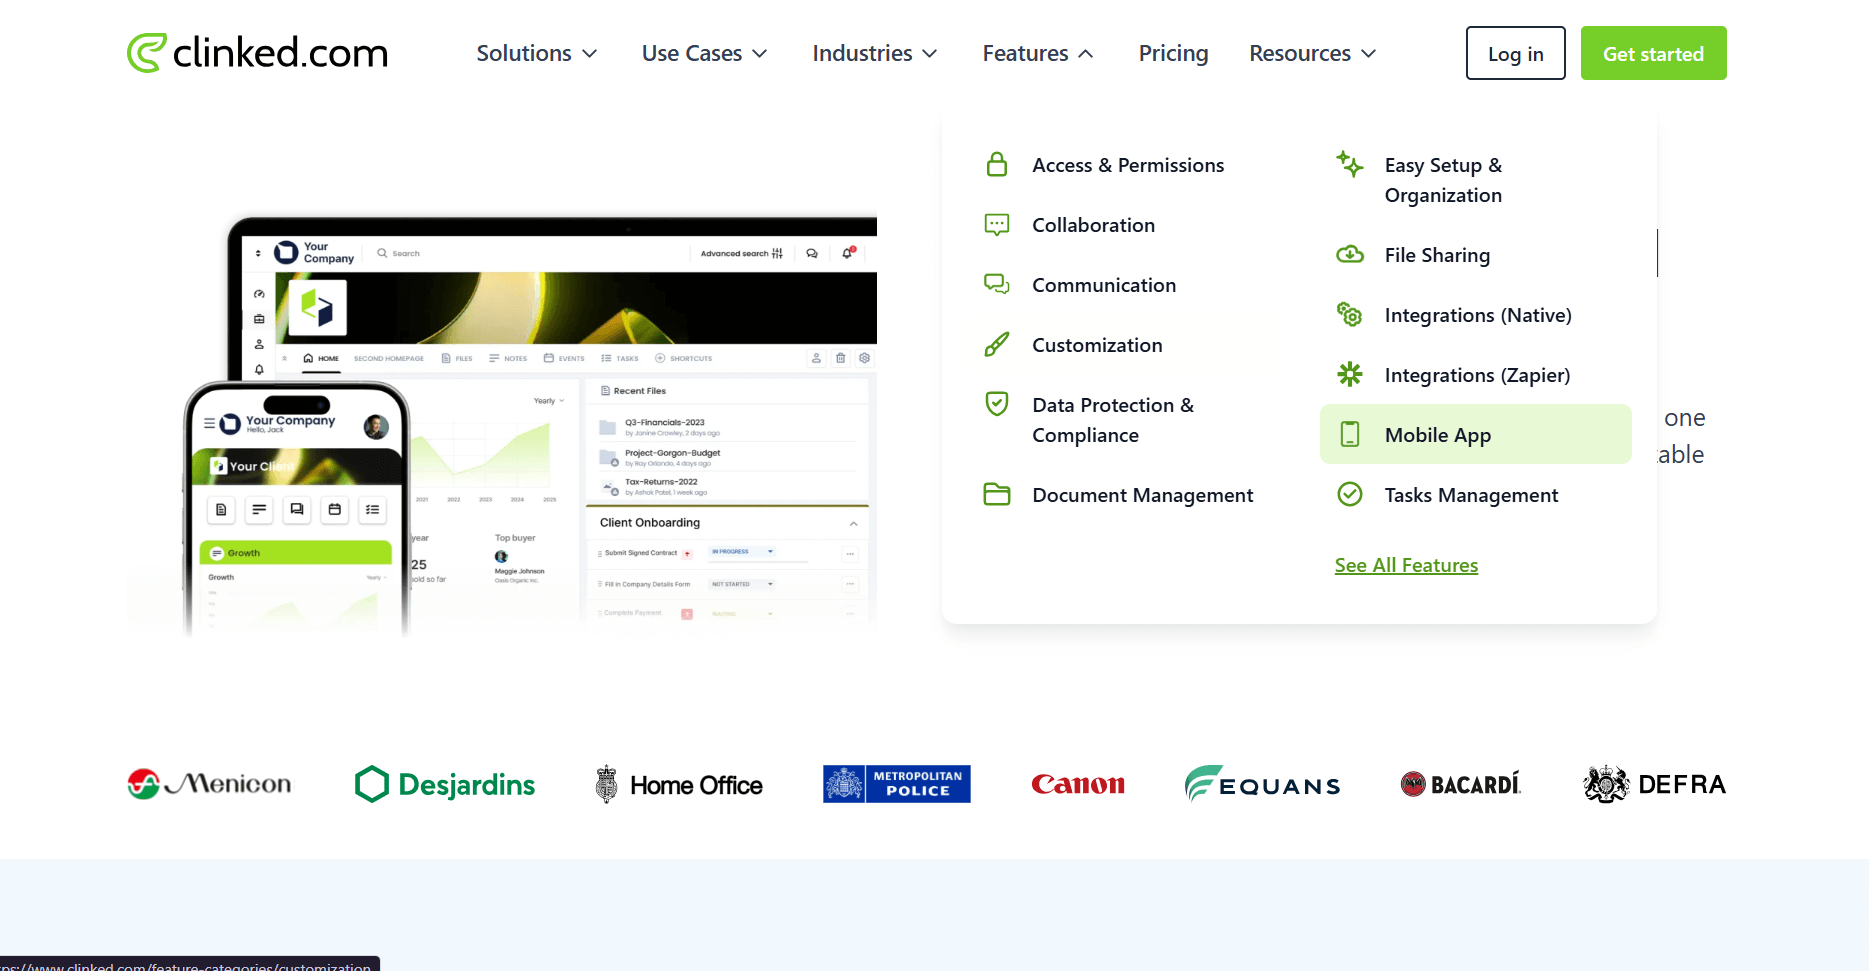Click the See All Features link
This screenshot has height=971, width=1869.
tap(1406, 565)
